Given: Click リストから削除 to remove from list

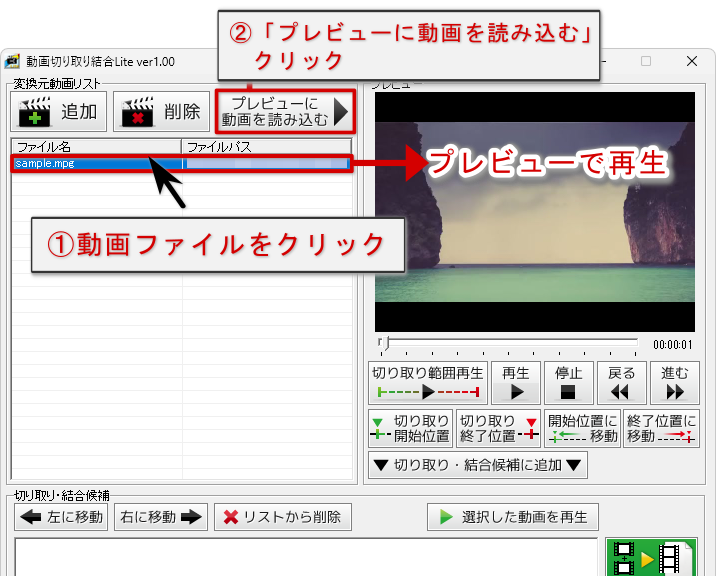Looking at the screenshot, I should tap(283, 518).
